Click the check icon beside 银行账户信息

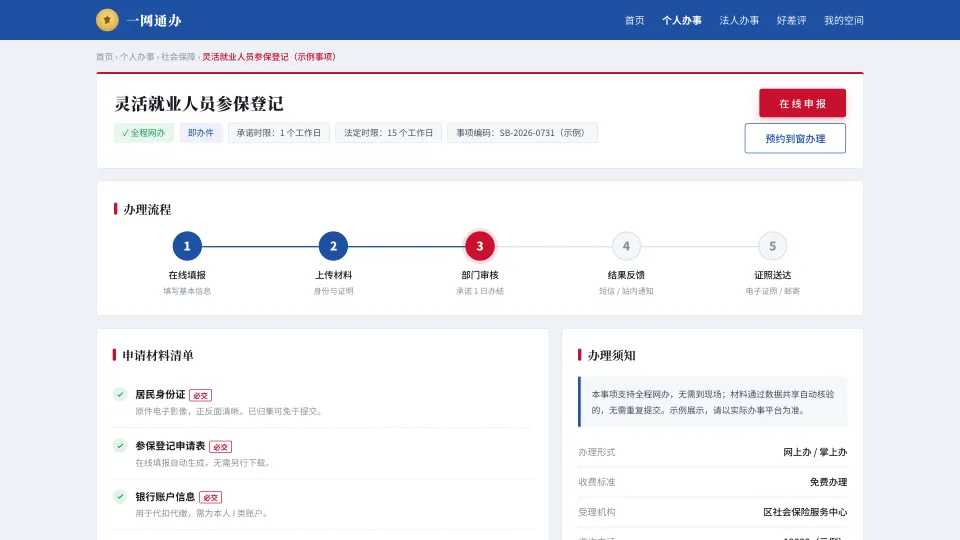click(120, 497)
